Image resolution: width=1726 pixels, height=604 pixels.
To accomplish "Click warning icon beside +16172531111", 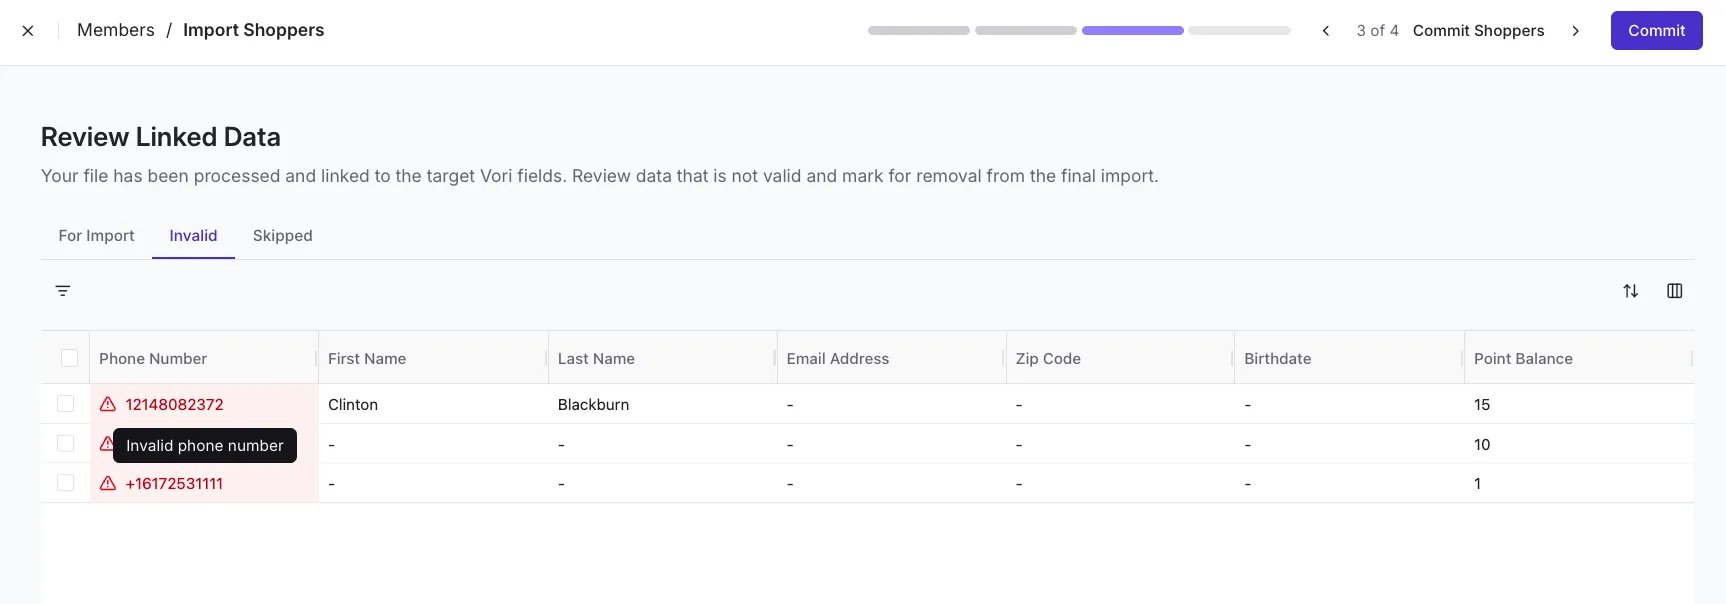I will click(108, 483).
